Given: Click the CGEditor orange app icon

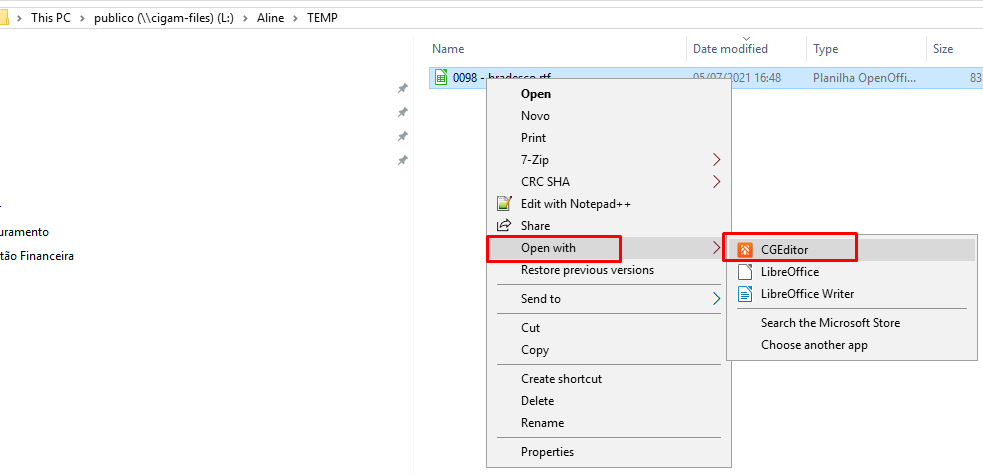Looking at the screenshot, I should 744,250.
